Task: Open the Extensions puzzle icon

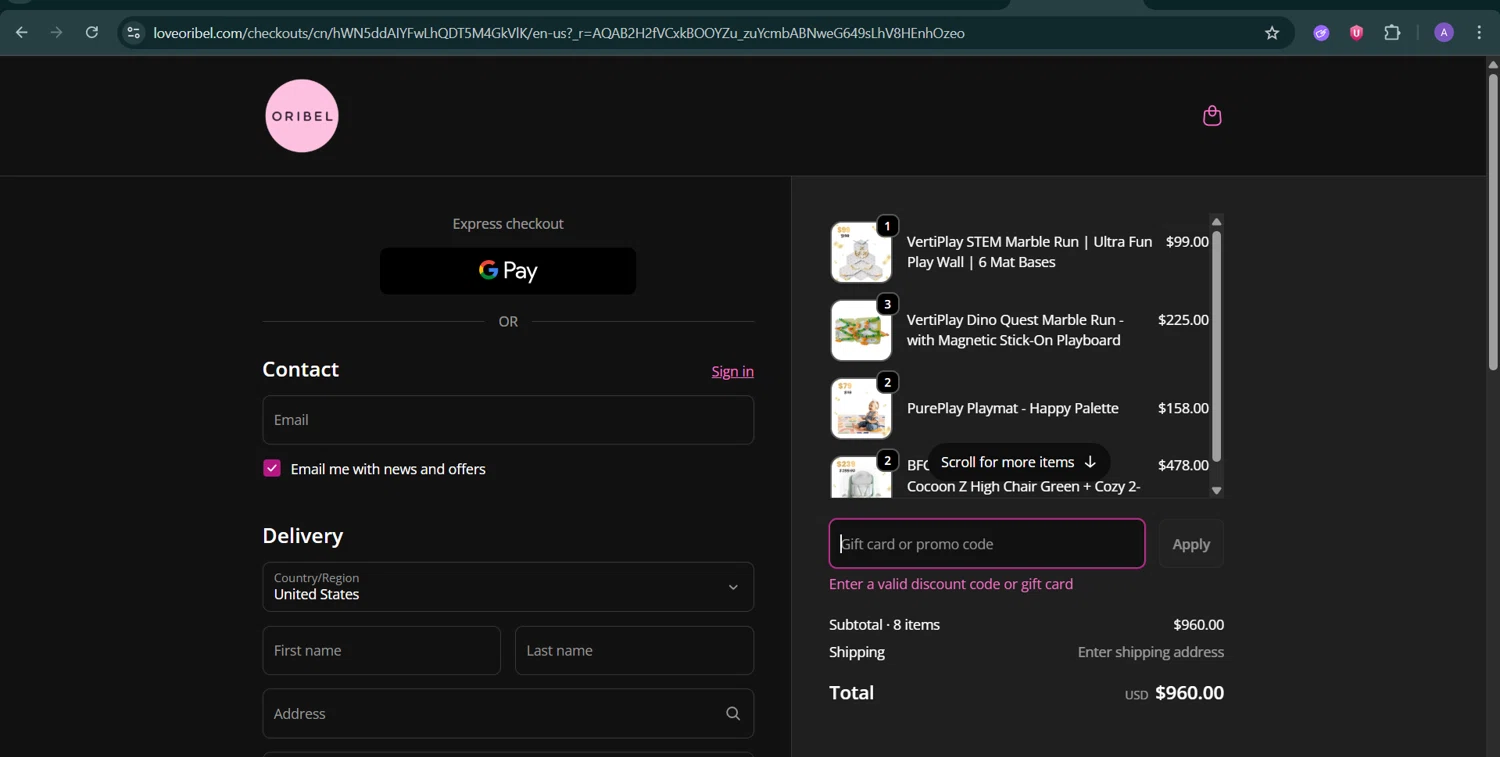Action: click(x=1392, y=33)
